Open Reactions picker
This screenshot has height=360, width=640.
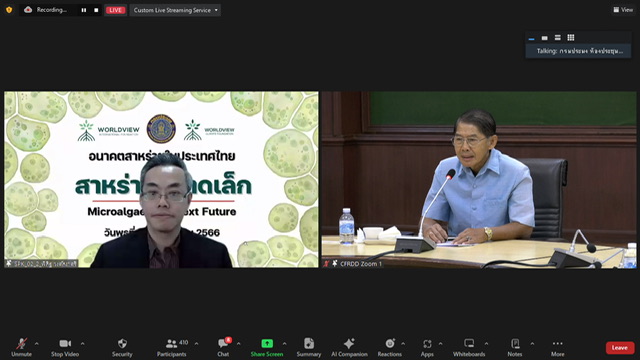point(389,347)
